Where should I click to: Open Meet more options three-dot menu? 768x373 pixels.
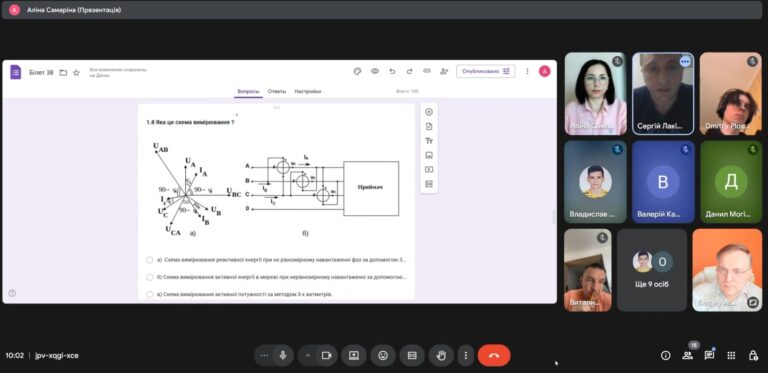466,356
